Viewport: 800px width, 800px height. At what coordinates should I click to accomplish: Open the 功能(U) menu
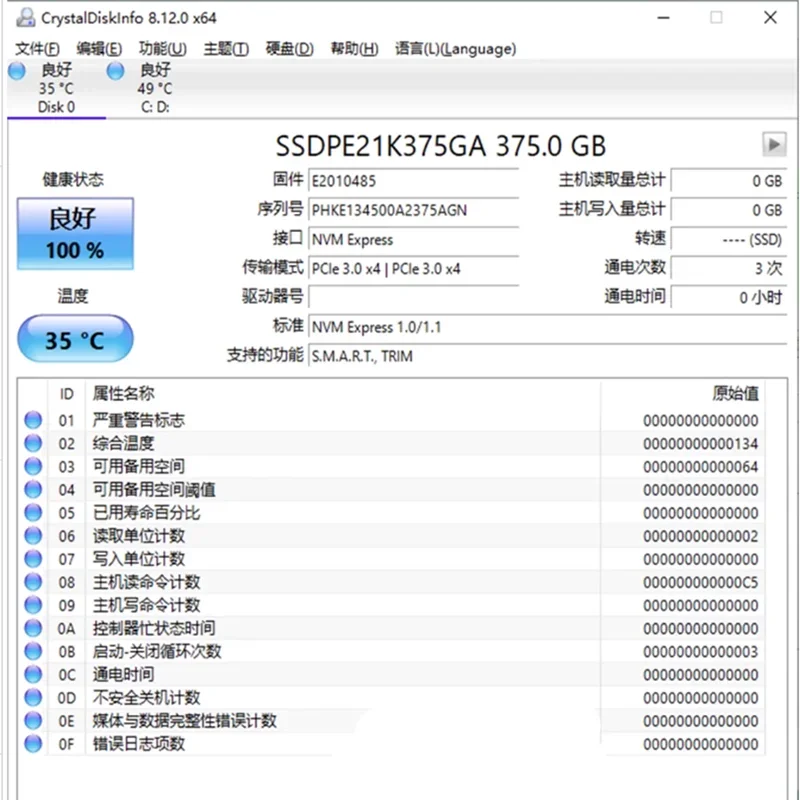pyautogui.click(x=162, y=48)
